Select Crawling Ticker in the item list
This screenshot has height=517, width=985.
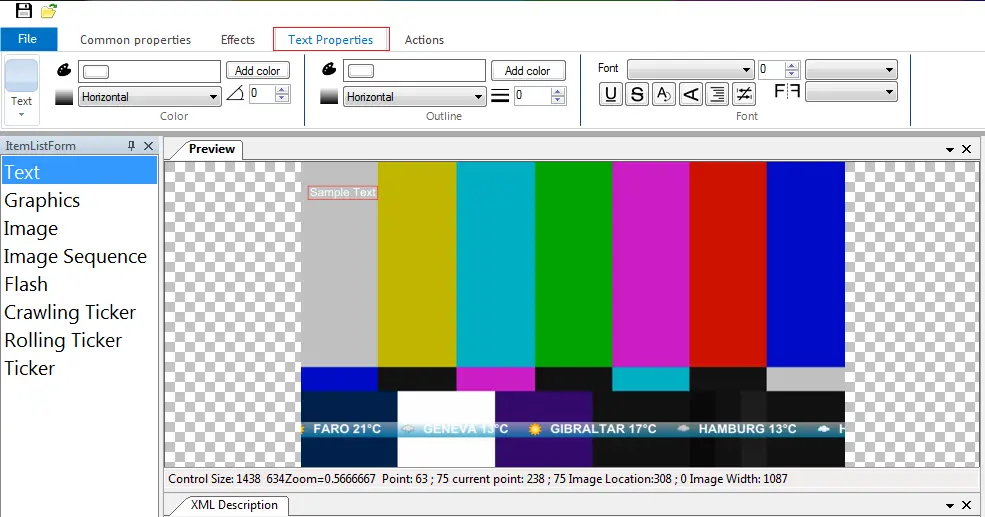pyautogui.click(x=70, y=312)
